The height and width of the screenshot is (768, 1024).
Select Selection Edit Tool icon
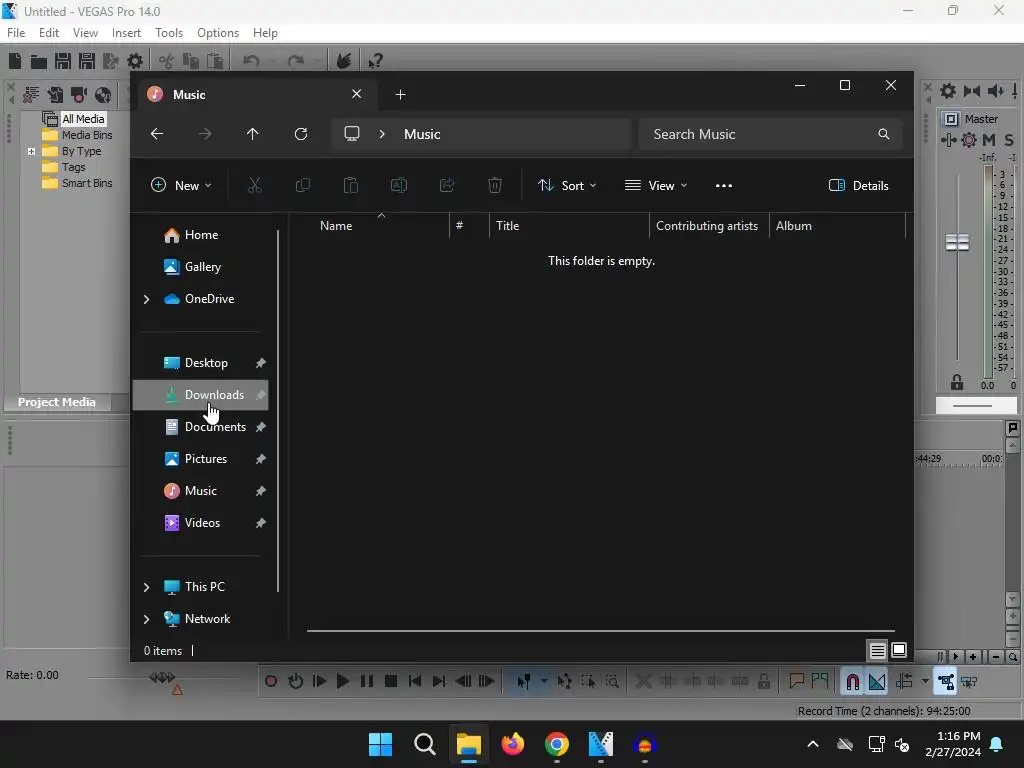point(588,682)
